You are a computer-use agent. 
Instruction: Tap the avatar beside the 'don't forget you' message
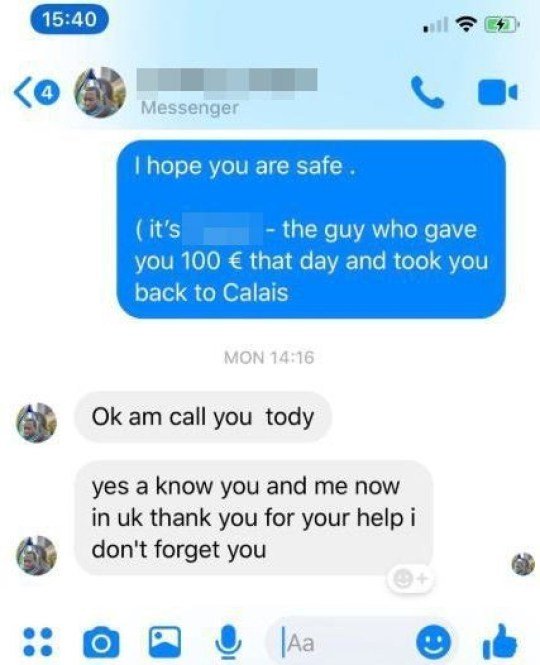click(36, 555)
